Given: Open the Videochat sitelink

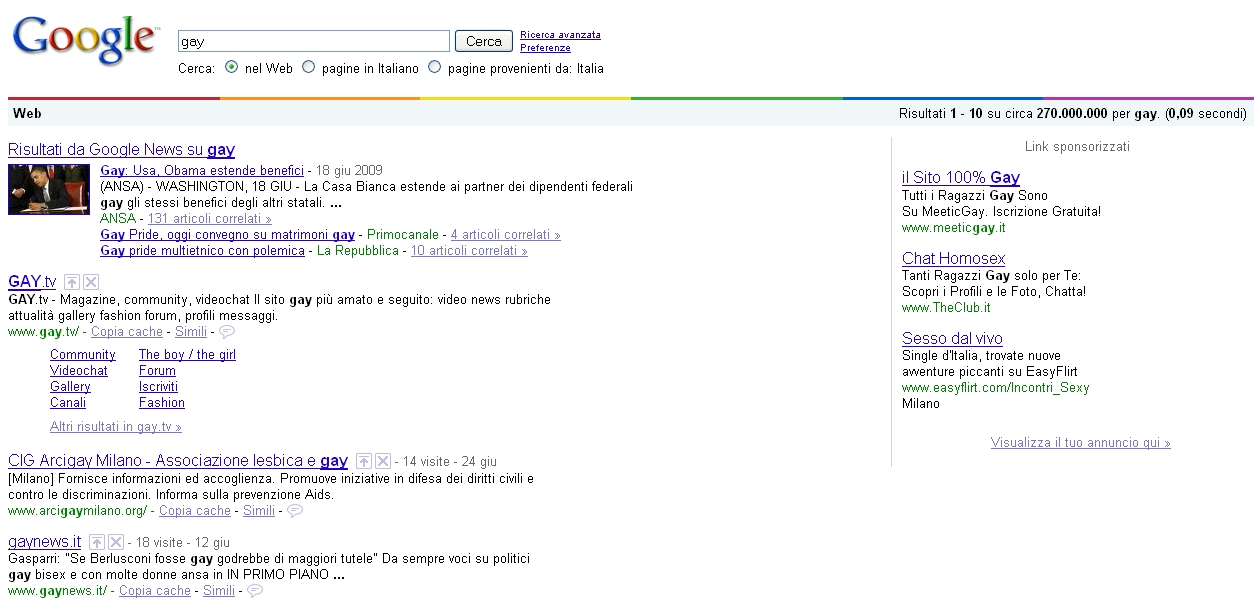Looking at the screenshot, I should 79,371.
